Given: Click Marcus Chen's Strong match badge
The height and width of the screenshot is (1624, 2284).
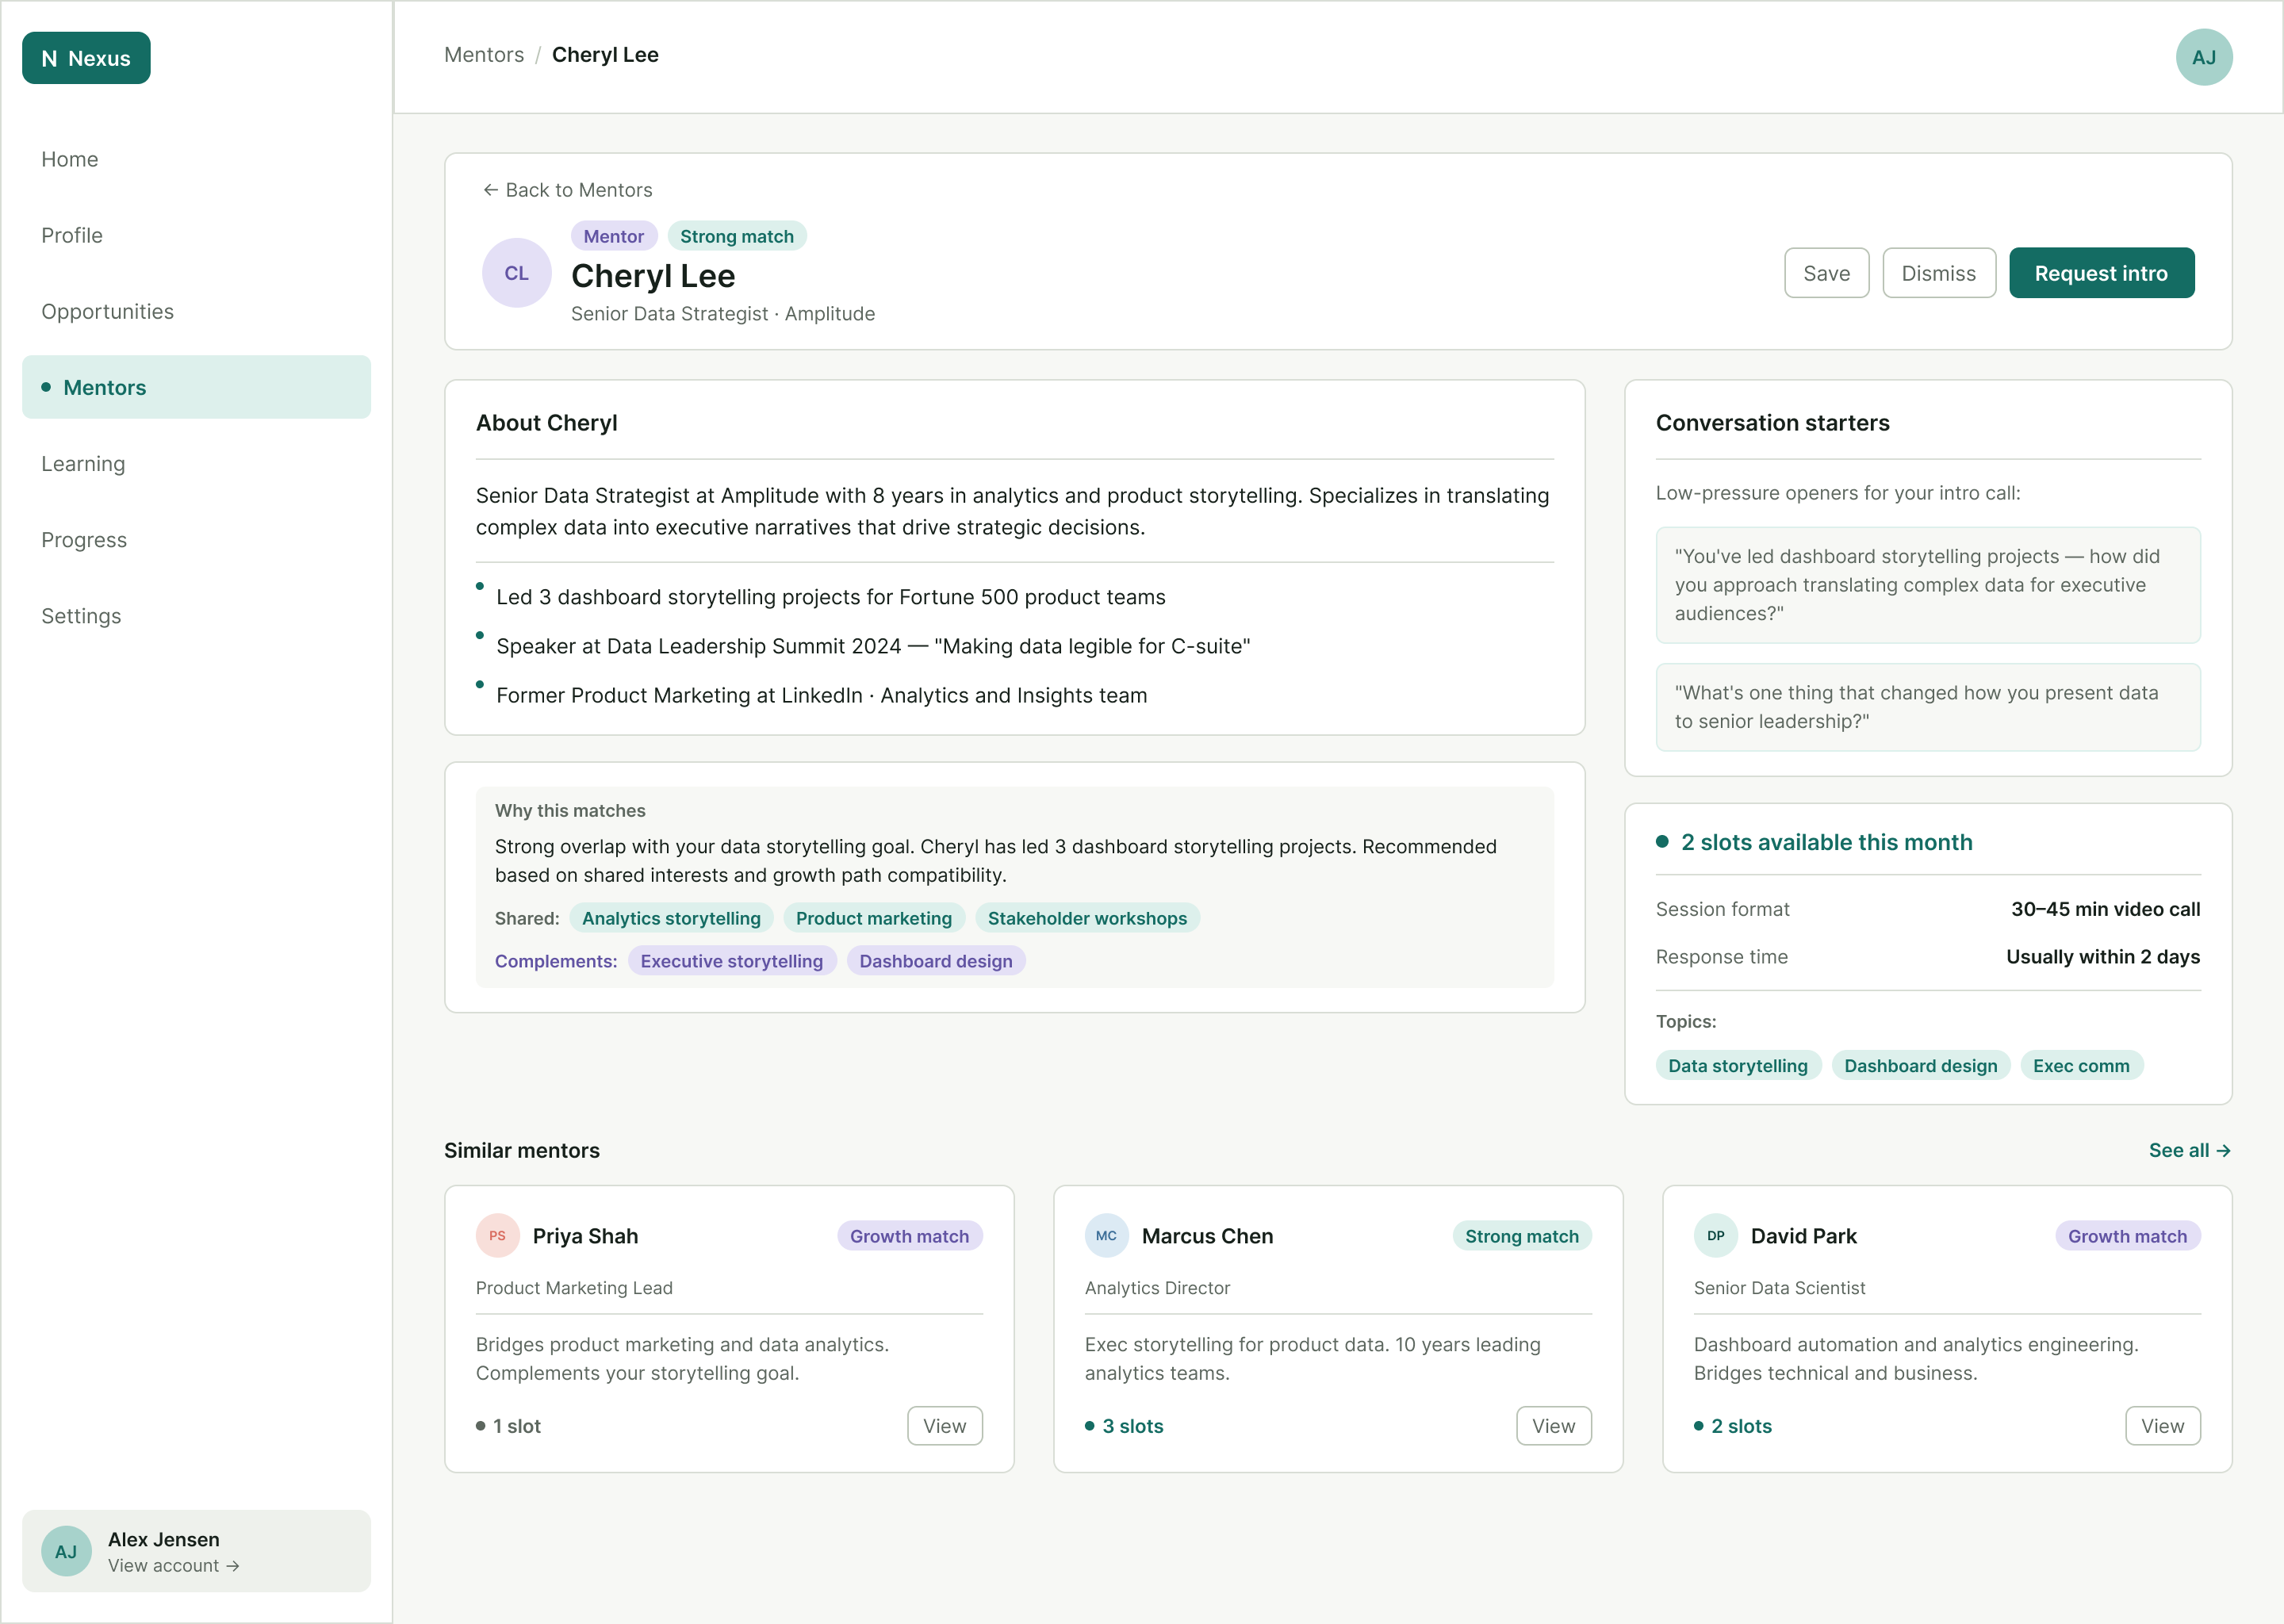Looking at the screenshot, I should [1522, 1236].
